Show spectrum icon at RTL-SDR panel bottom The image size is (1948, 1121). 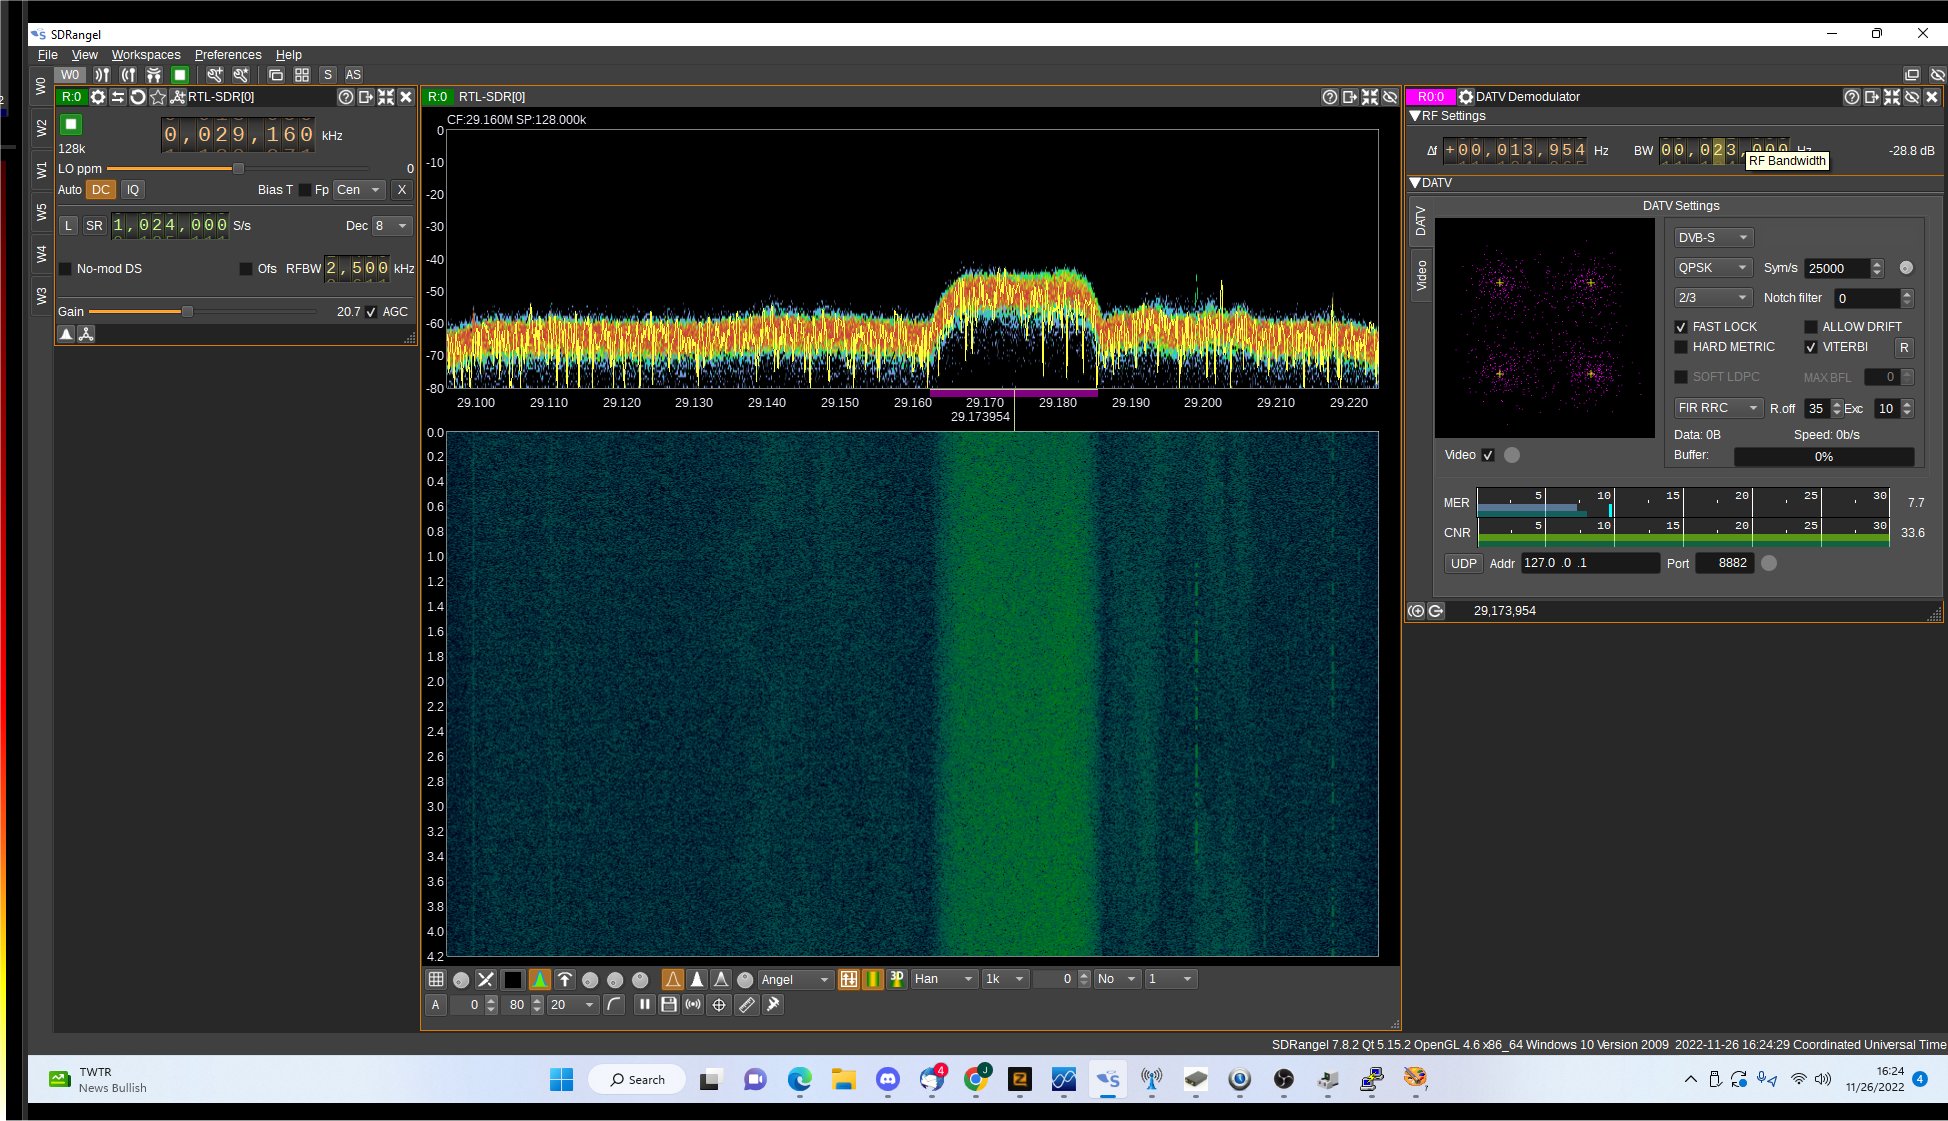point(66,334)
